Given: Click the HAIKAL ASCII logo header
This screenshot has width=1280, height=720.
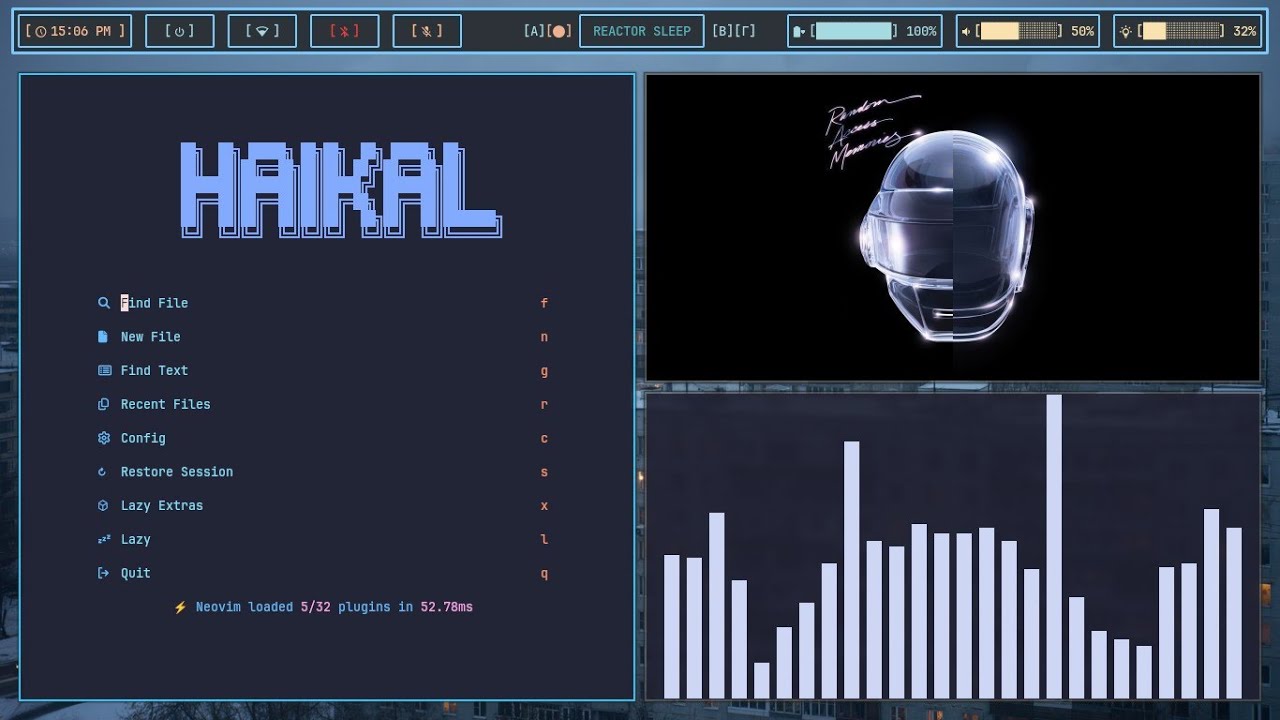Looking at the screenshot, I should 340,189.
